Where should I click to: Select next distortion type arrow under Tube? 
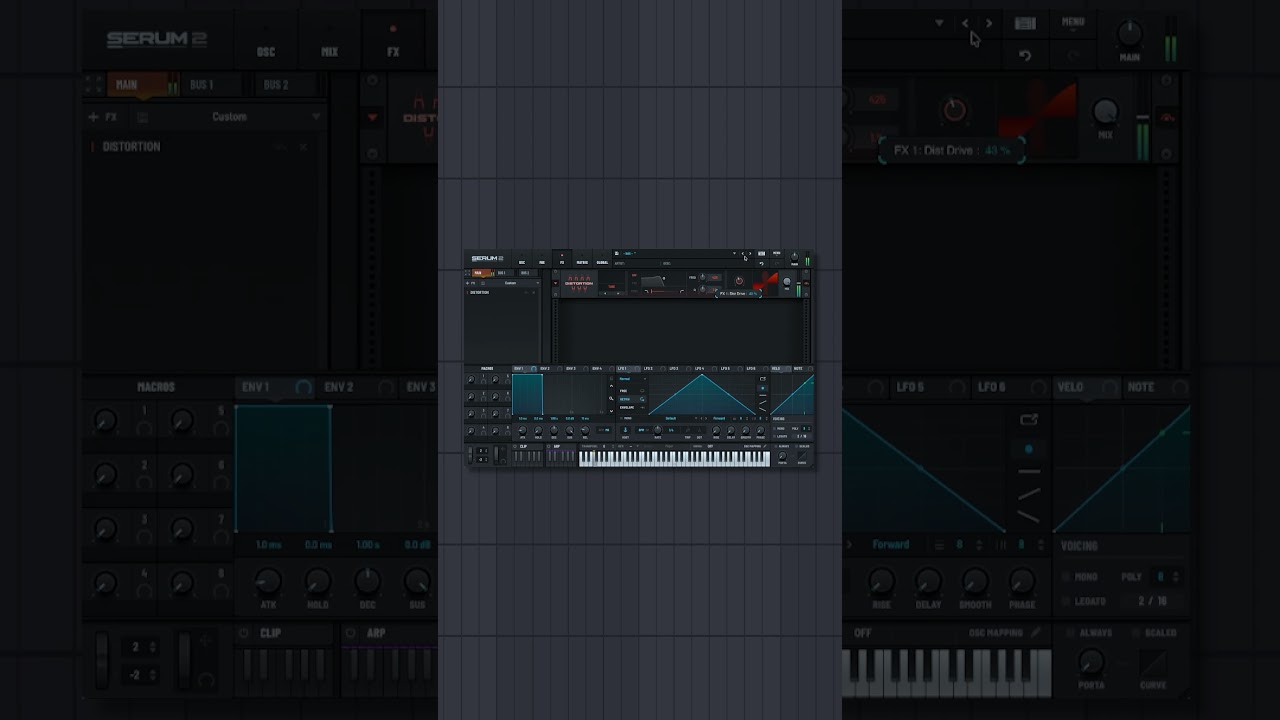pyautogui.click(x=618, y=294)
